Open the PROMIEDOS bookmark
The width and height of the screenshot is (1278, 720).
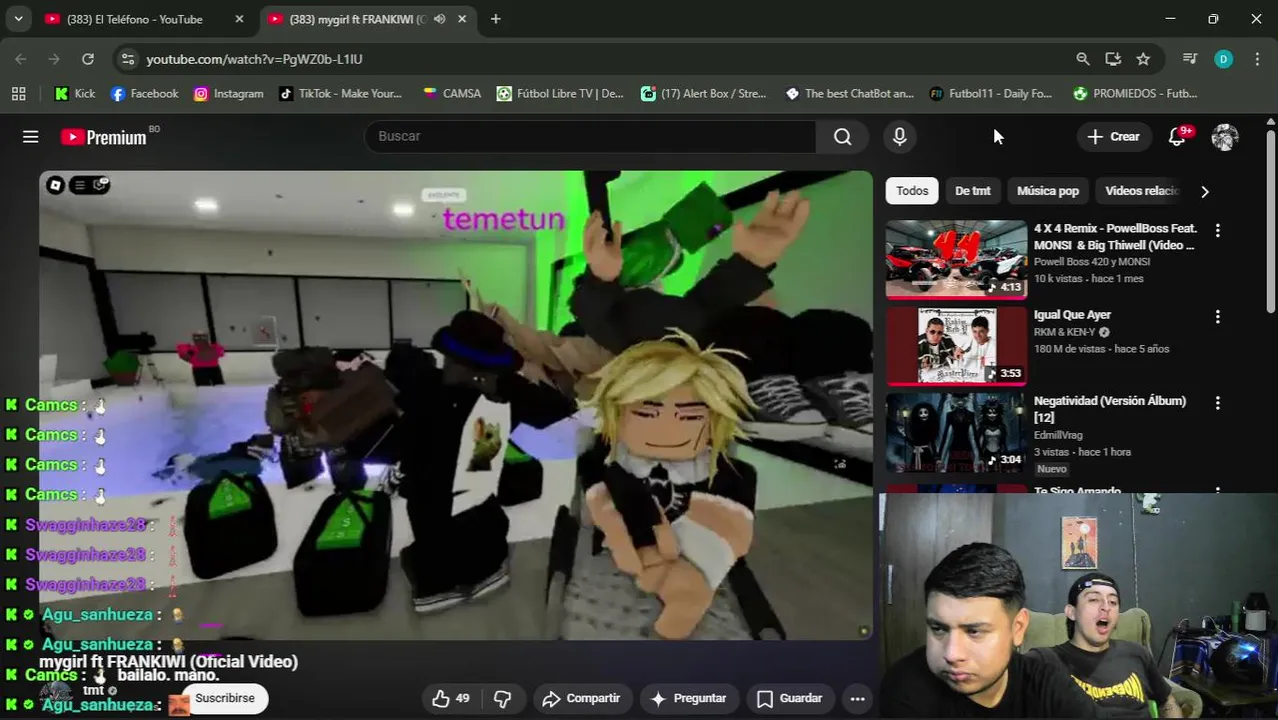point(1135,93)
